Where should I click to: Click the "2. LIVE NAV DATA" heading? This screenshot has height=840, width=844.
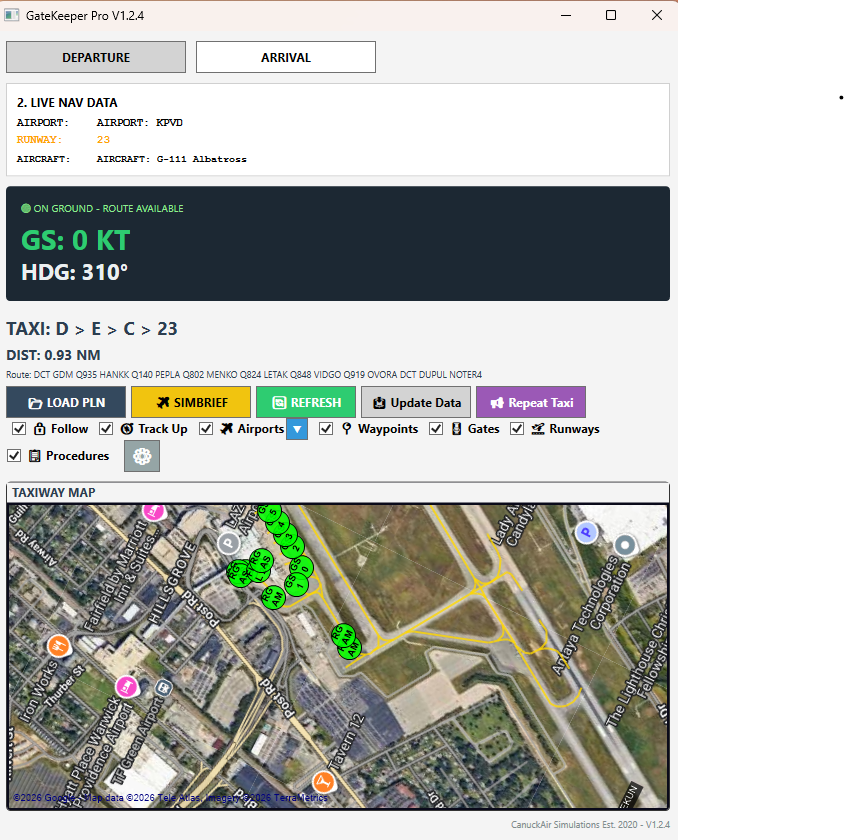pos(67,102)
